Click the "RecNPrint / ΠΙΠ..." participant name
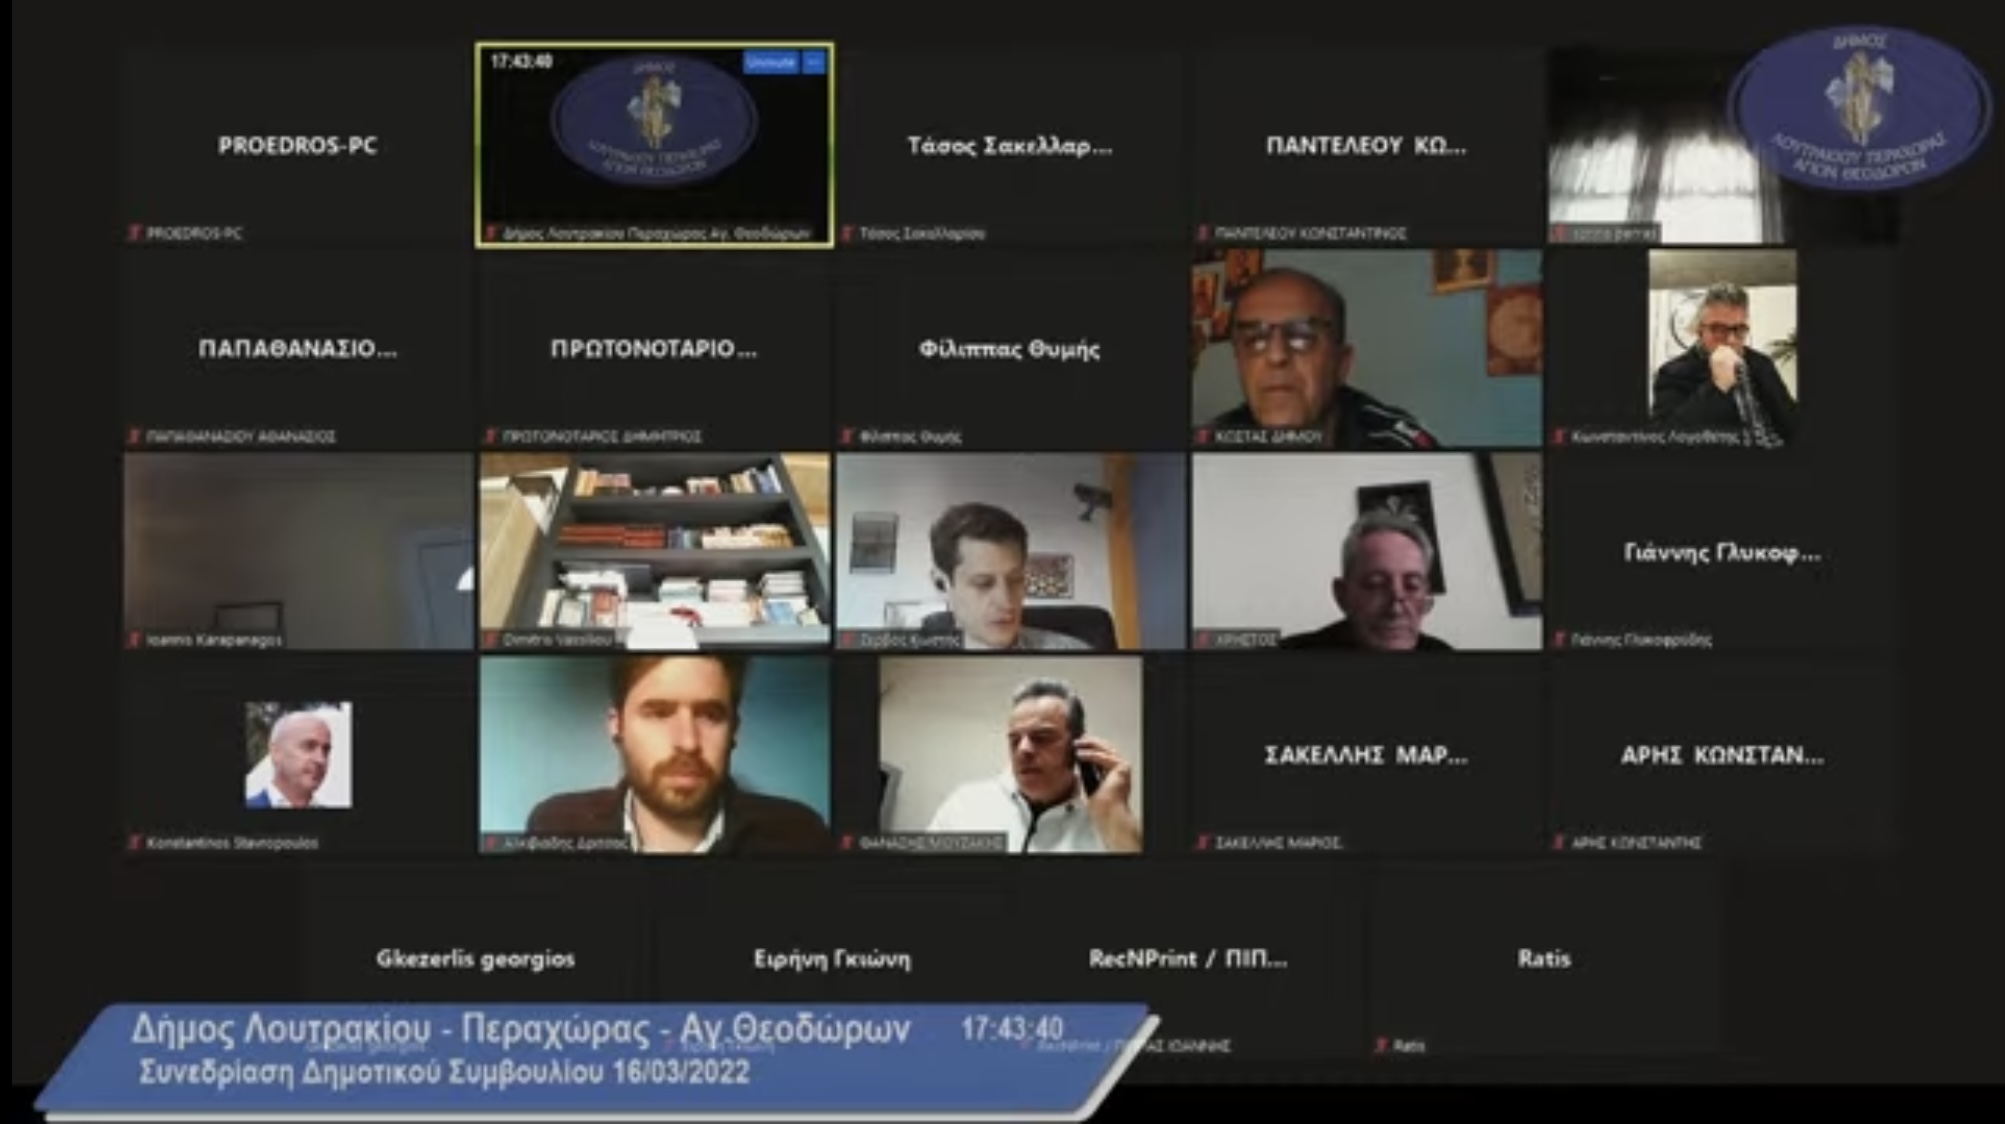 [1188, 958]
